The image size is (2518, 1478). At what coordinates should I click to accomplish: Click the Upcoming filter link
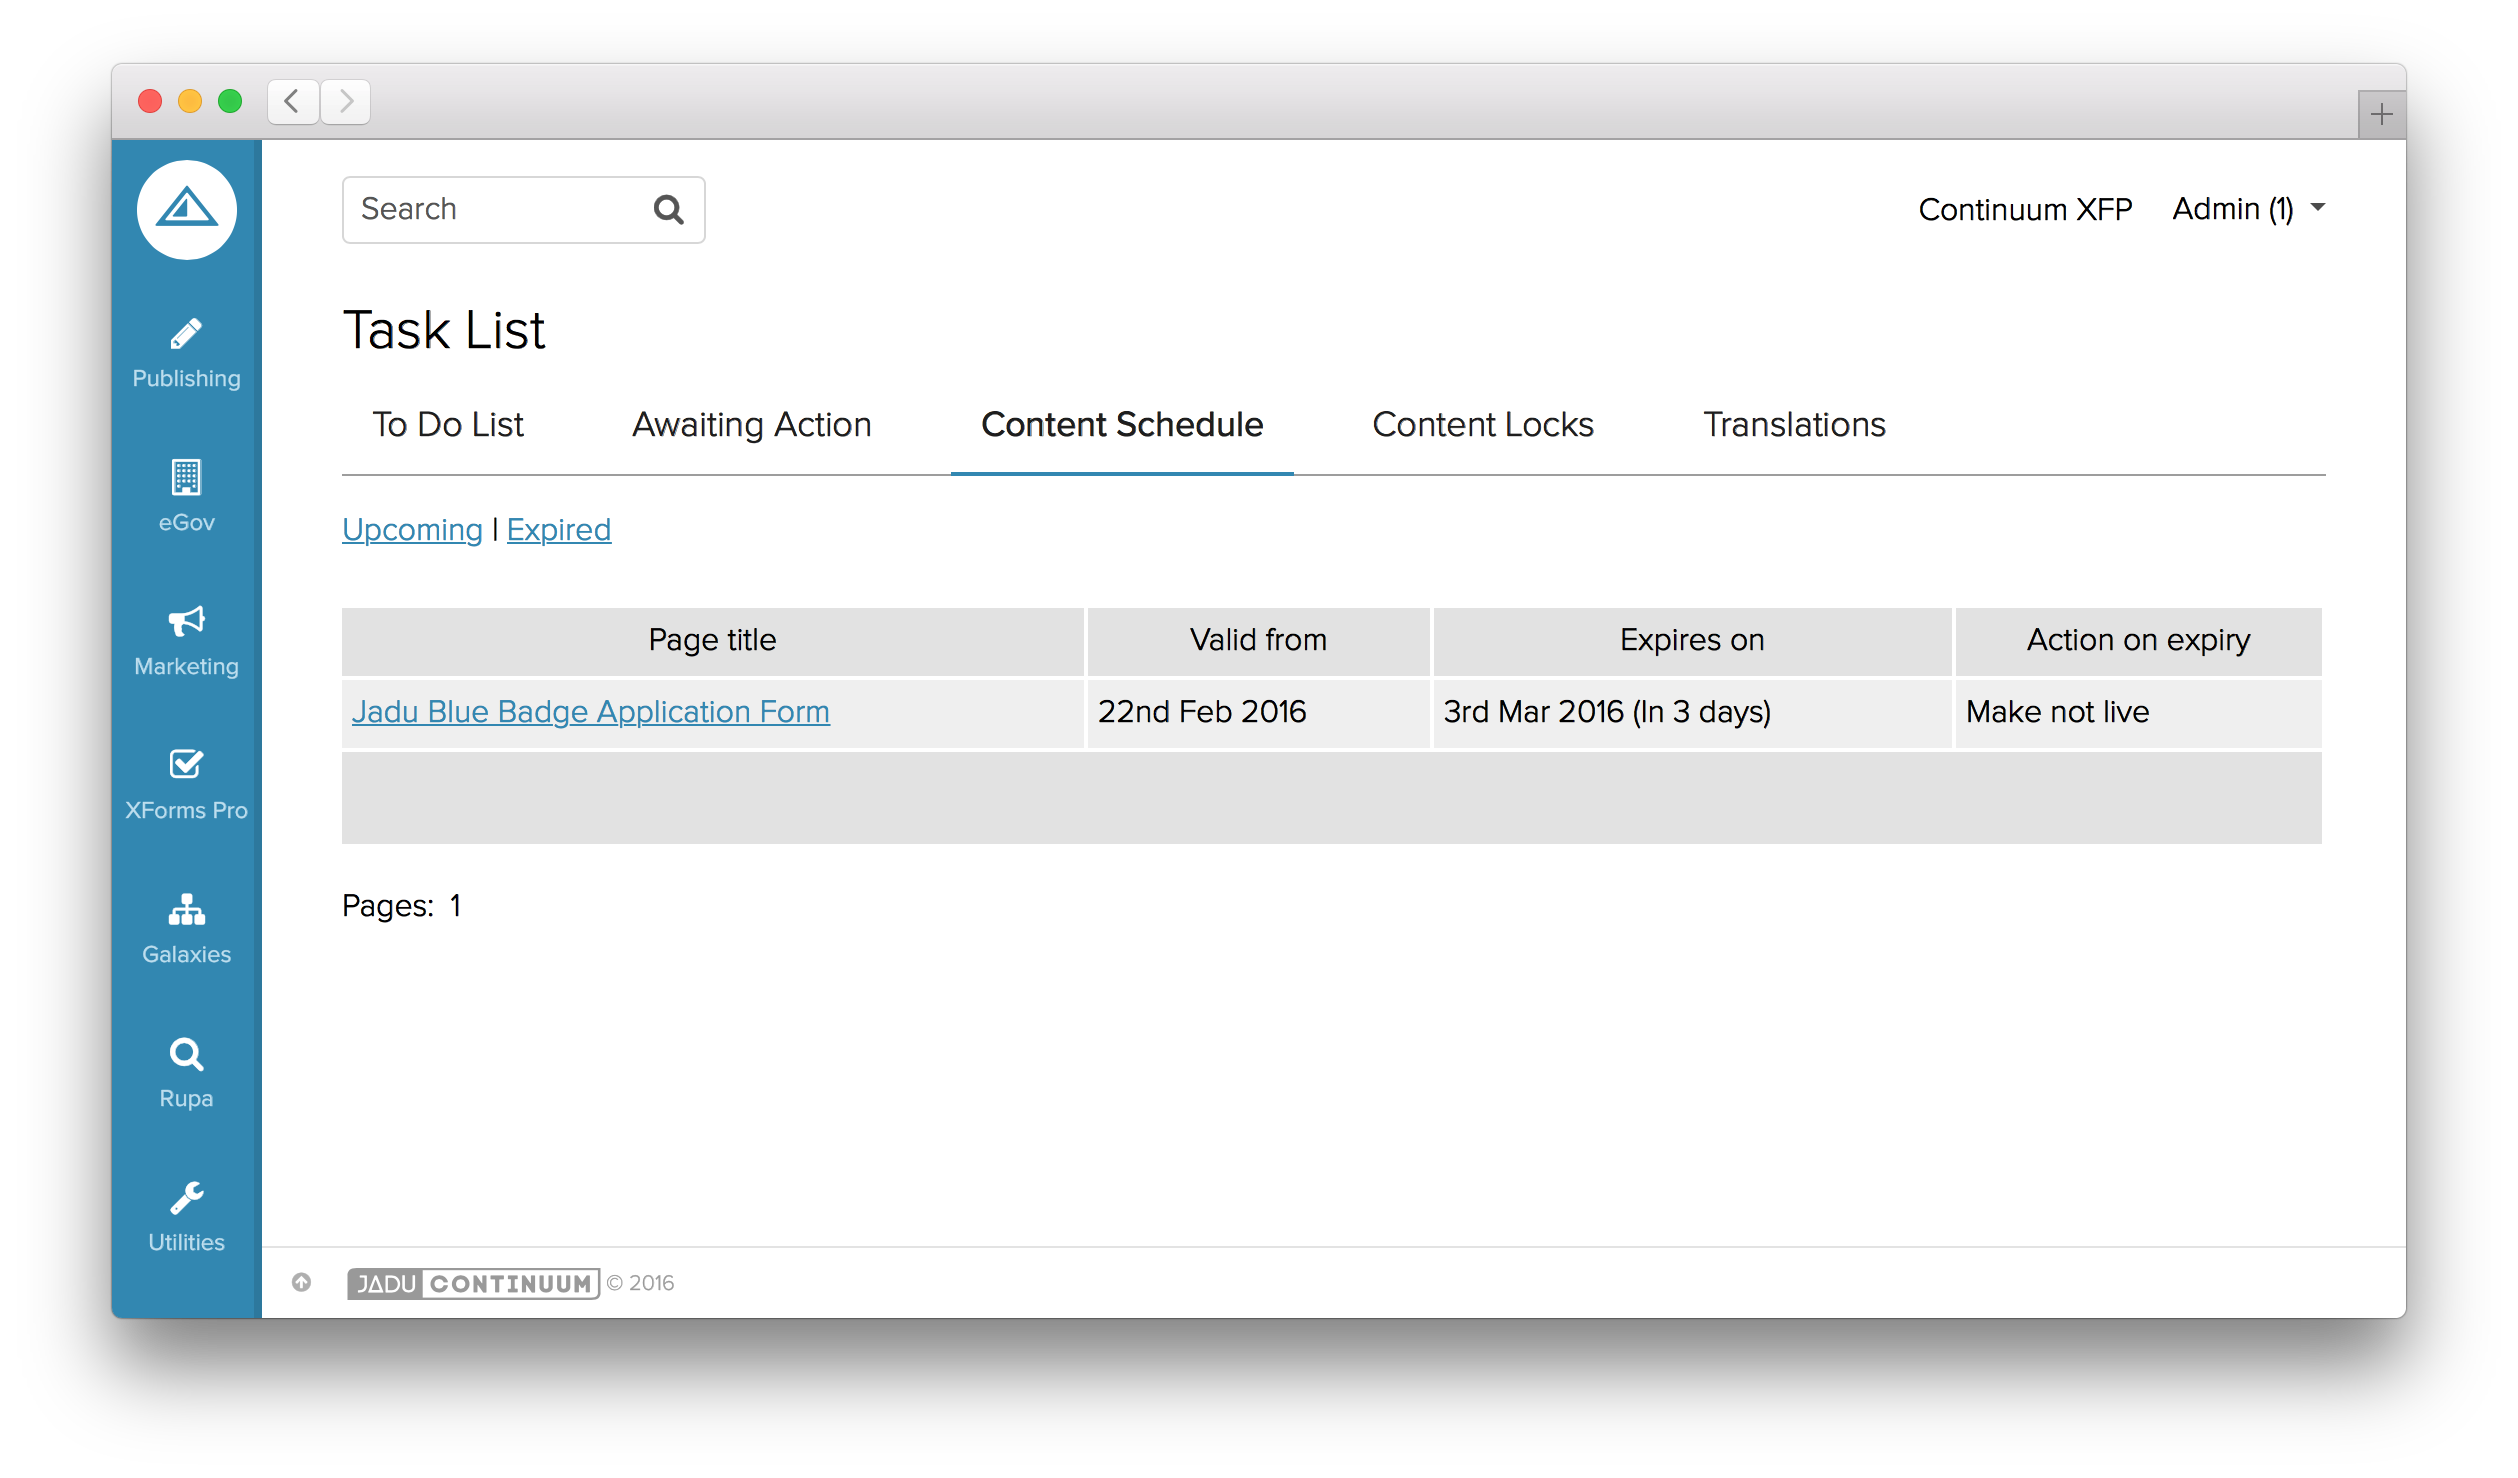412,530
